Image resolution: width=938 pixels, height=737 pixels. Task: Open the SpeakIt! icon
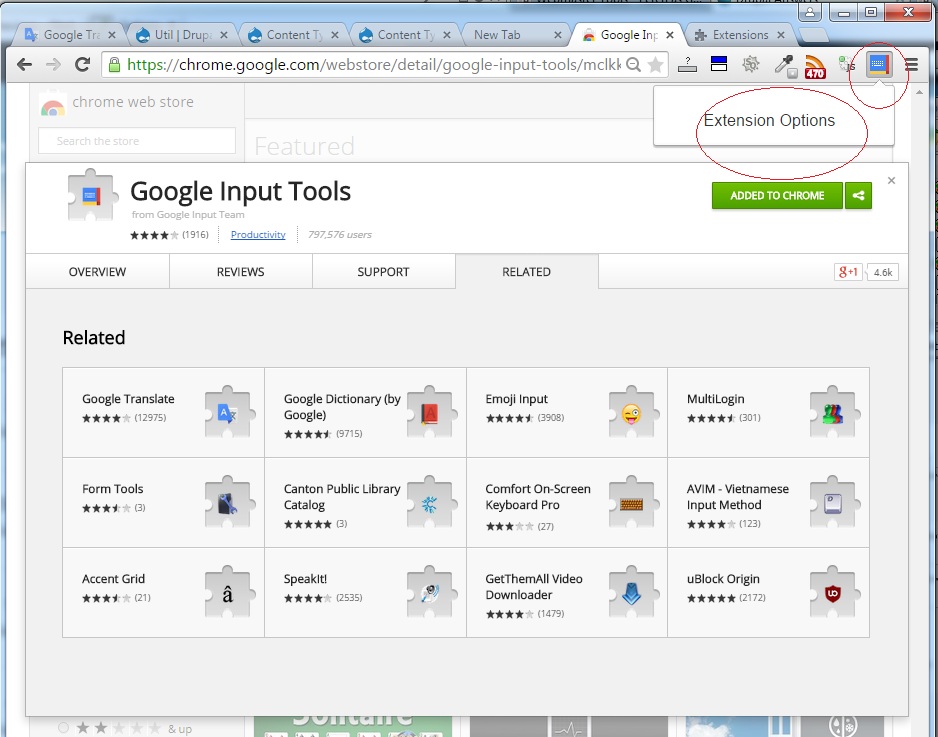pos(430,593)
